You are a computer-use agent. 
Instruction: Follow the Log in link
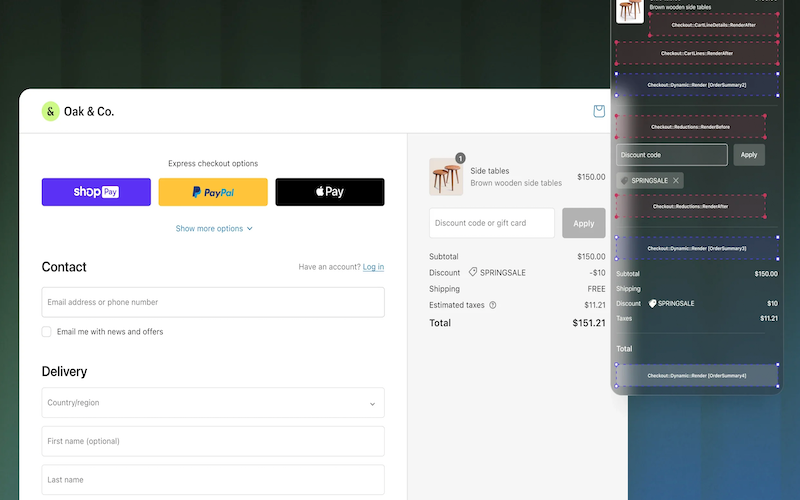click(373, 267)
